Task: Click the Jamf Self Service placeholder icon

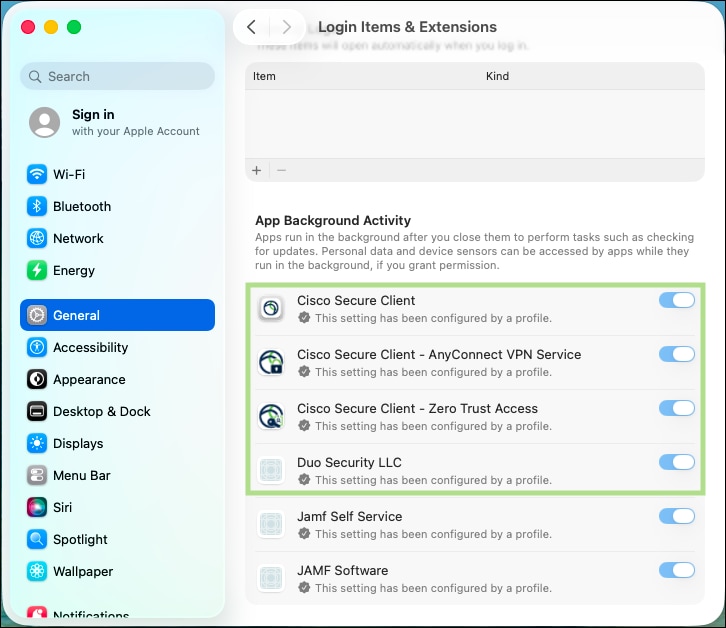Action: (x=271, y=525)
